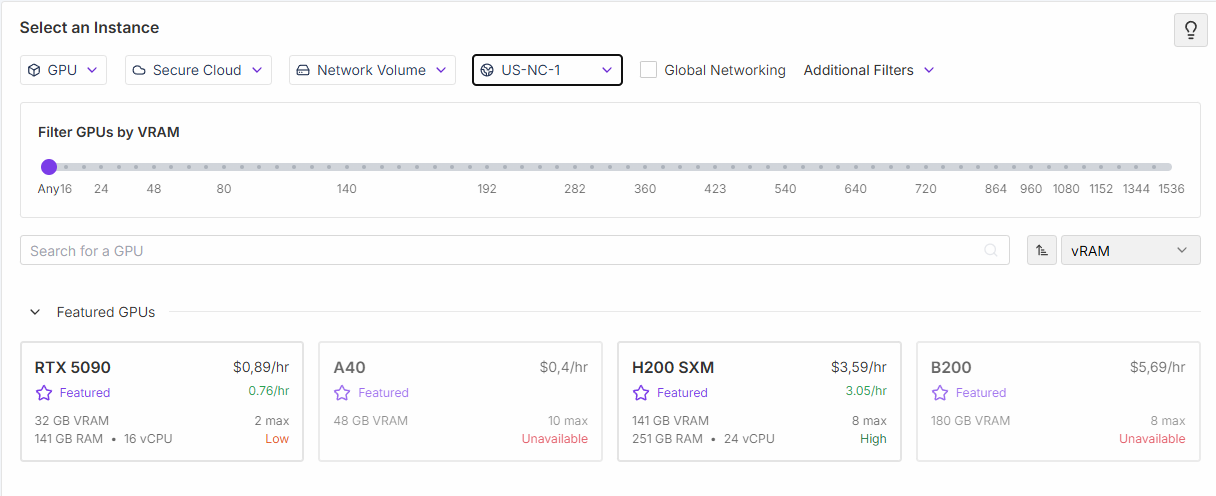
Task: Click the sort direction icon button
Action: [x=1042, y=251]
